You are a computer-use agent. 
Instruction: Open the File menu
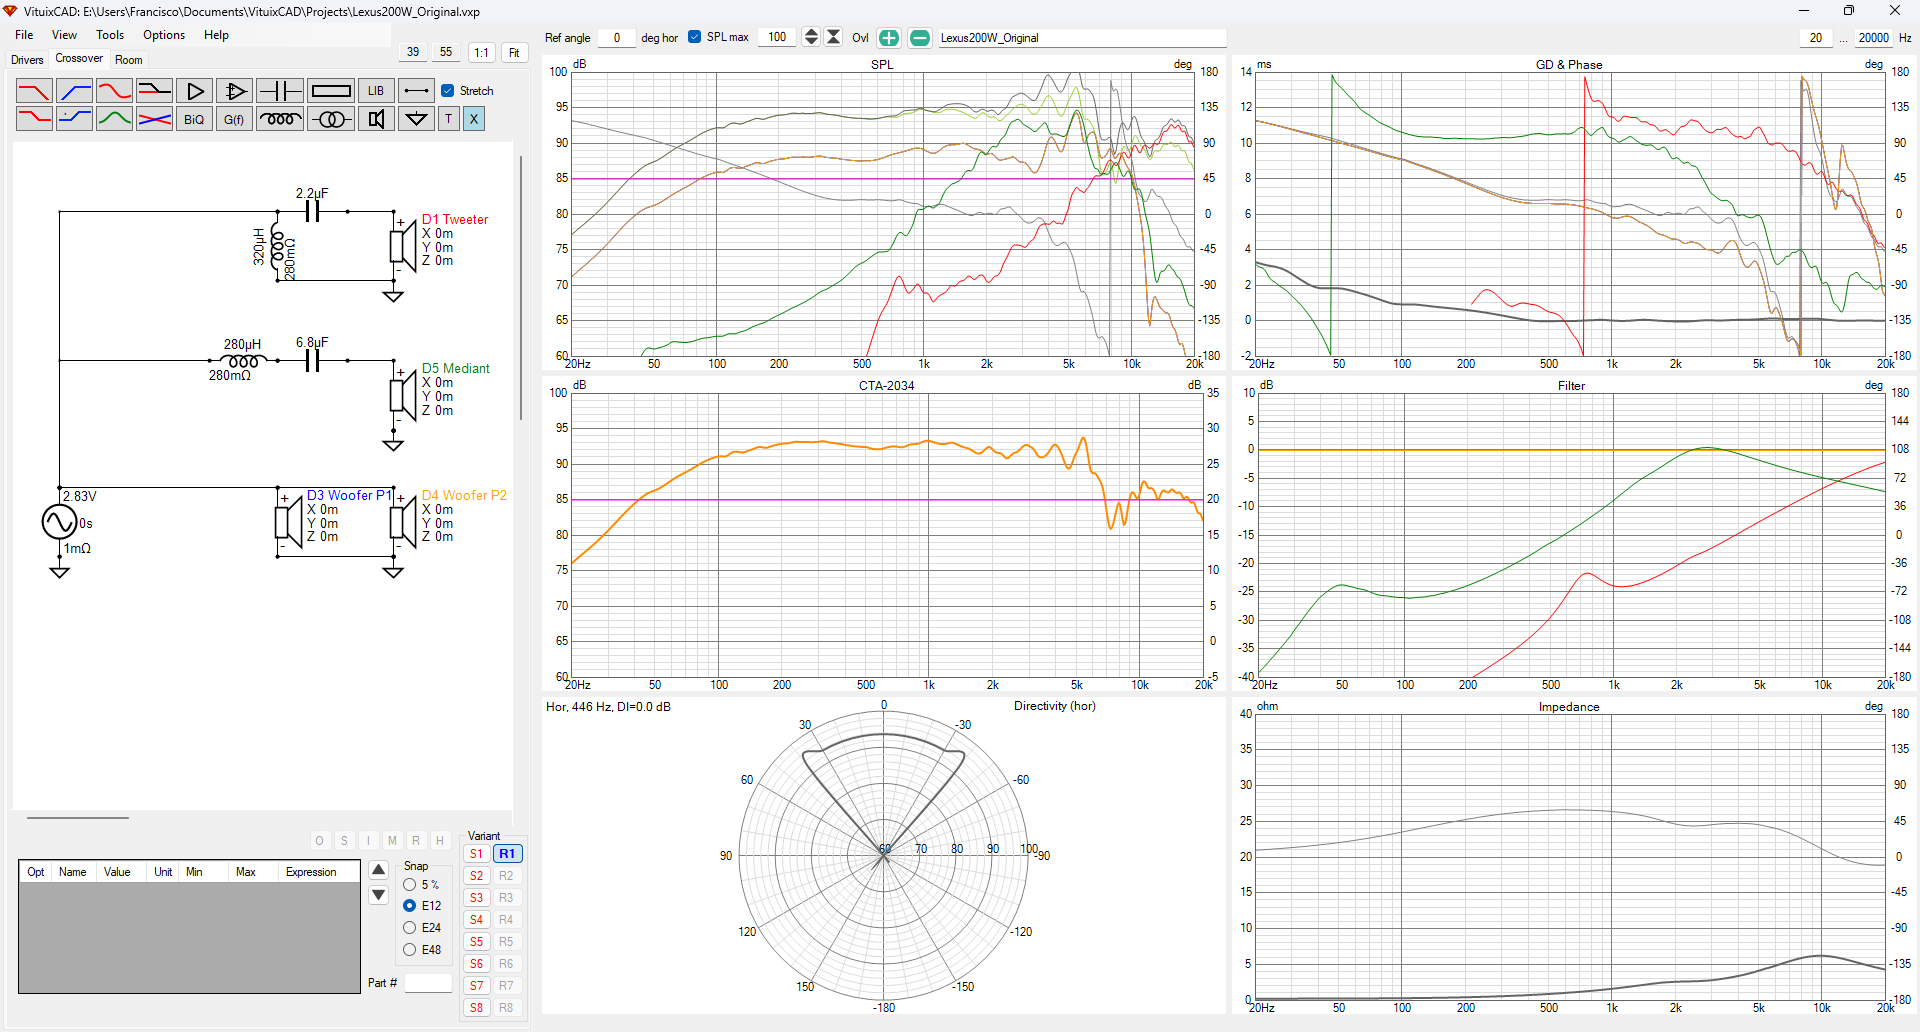tap(24, 35)
